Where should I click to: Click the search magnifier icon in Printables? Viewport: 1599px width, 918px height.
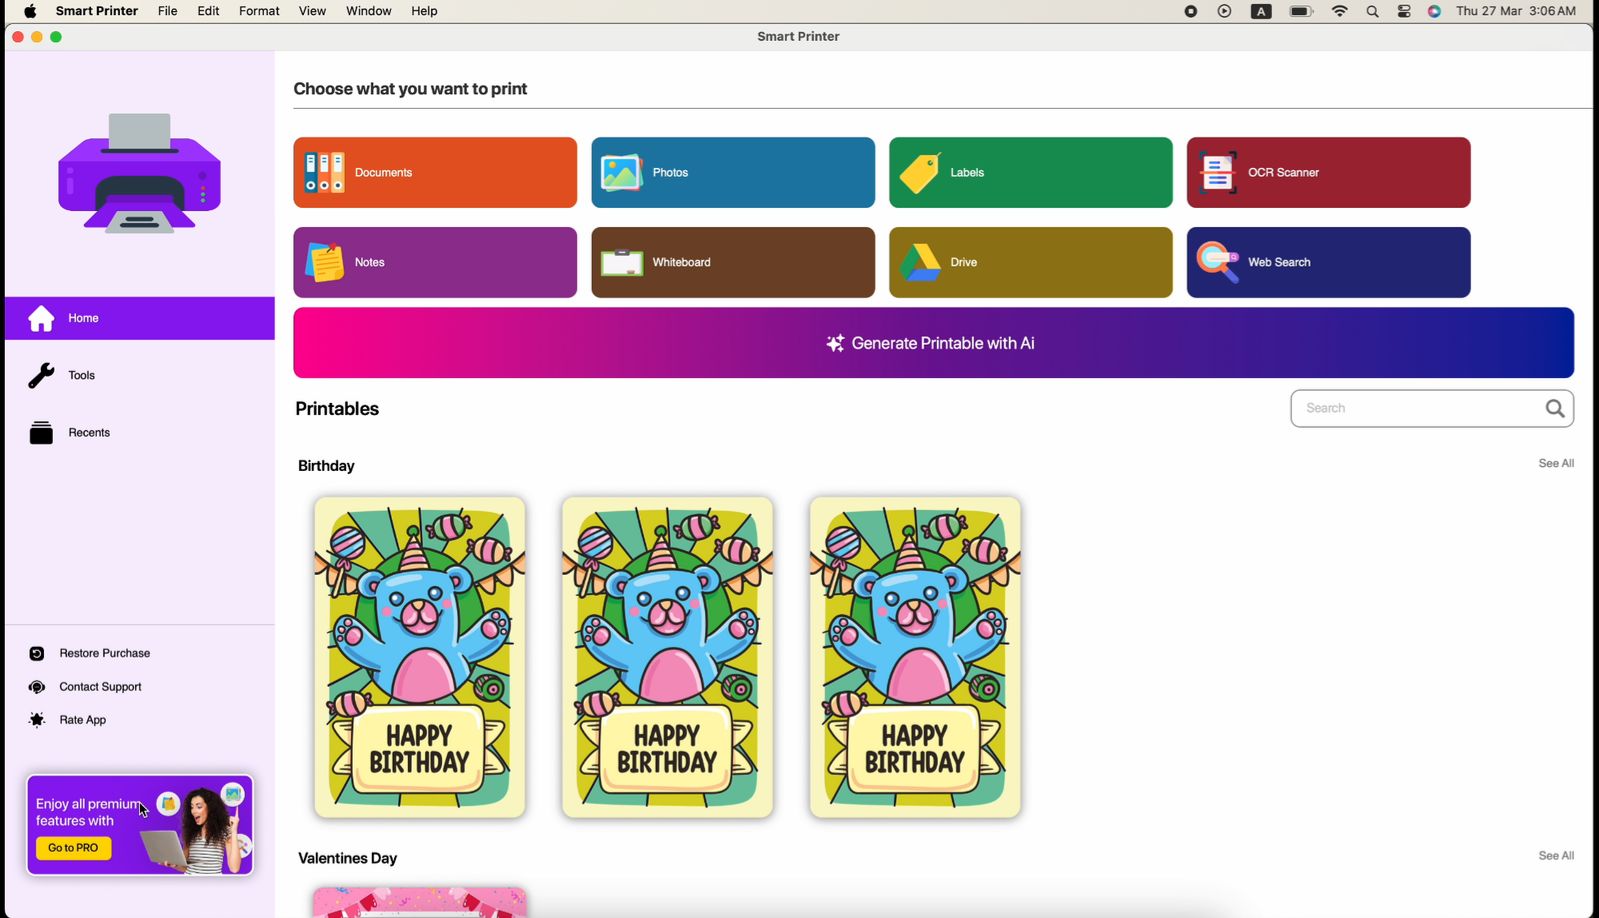click(x=1554, y=408)
